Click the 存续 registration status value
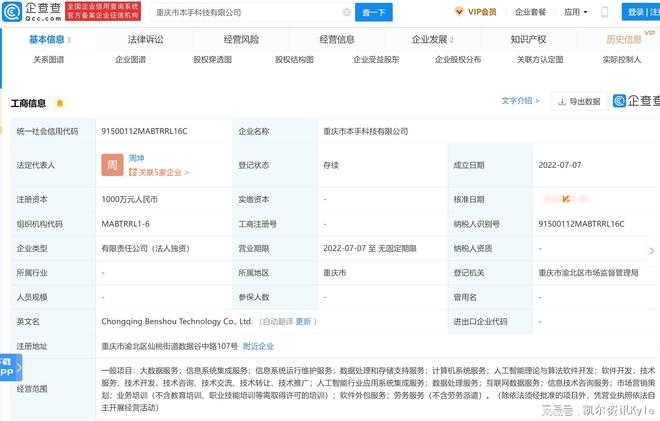This screenshot has width=660, height=421. (x=331, y=165)
